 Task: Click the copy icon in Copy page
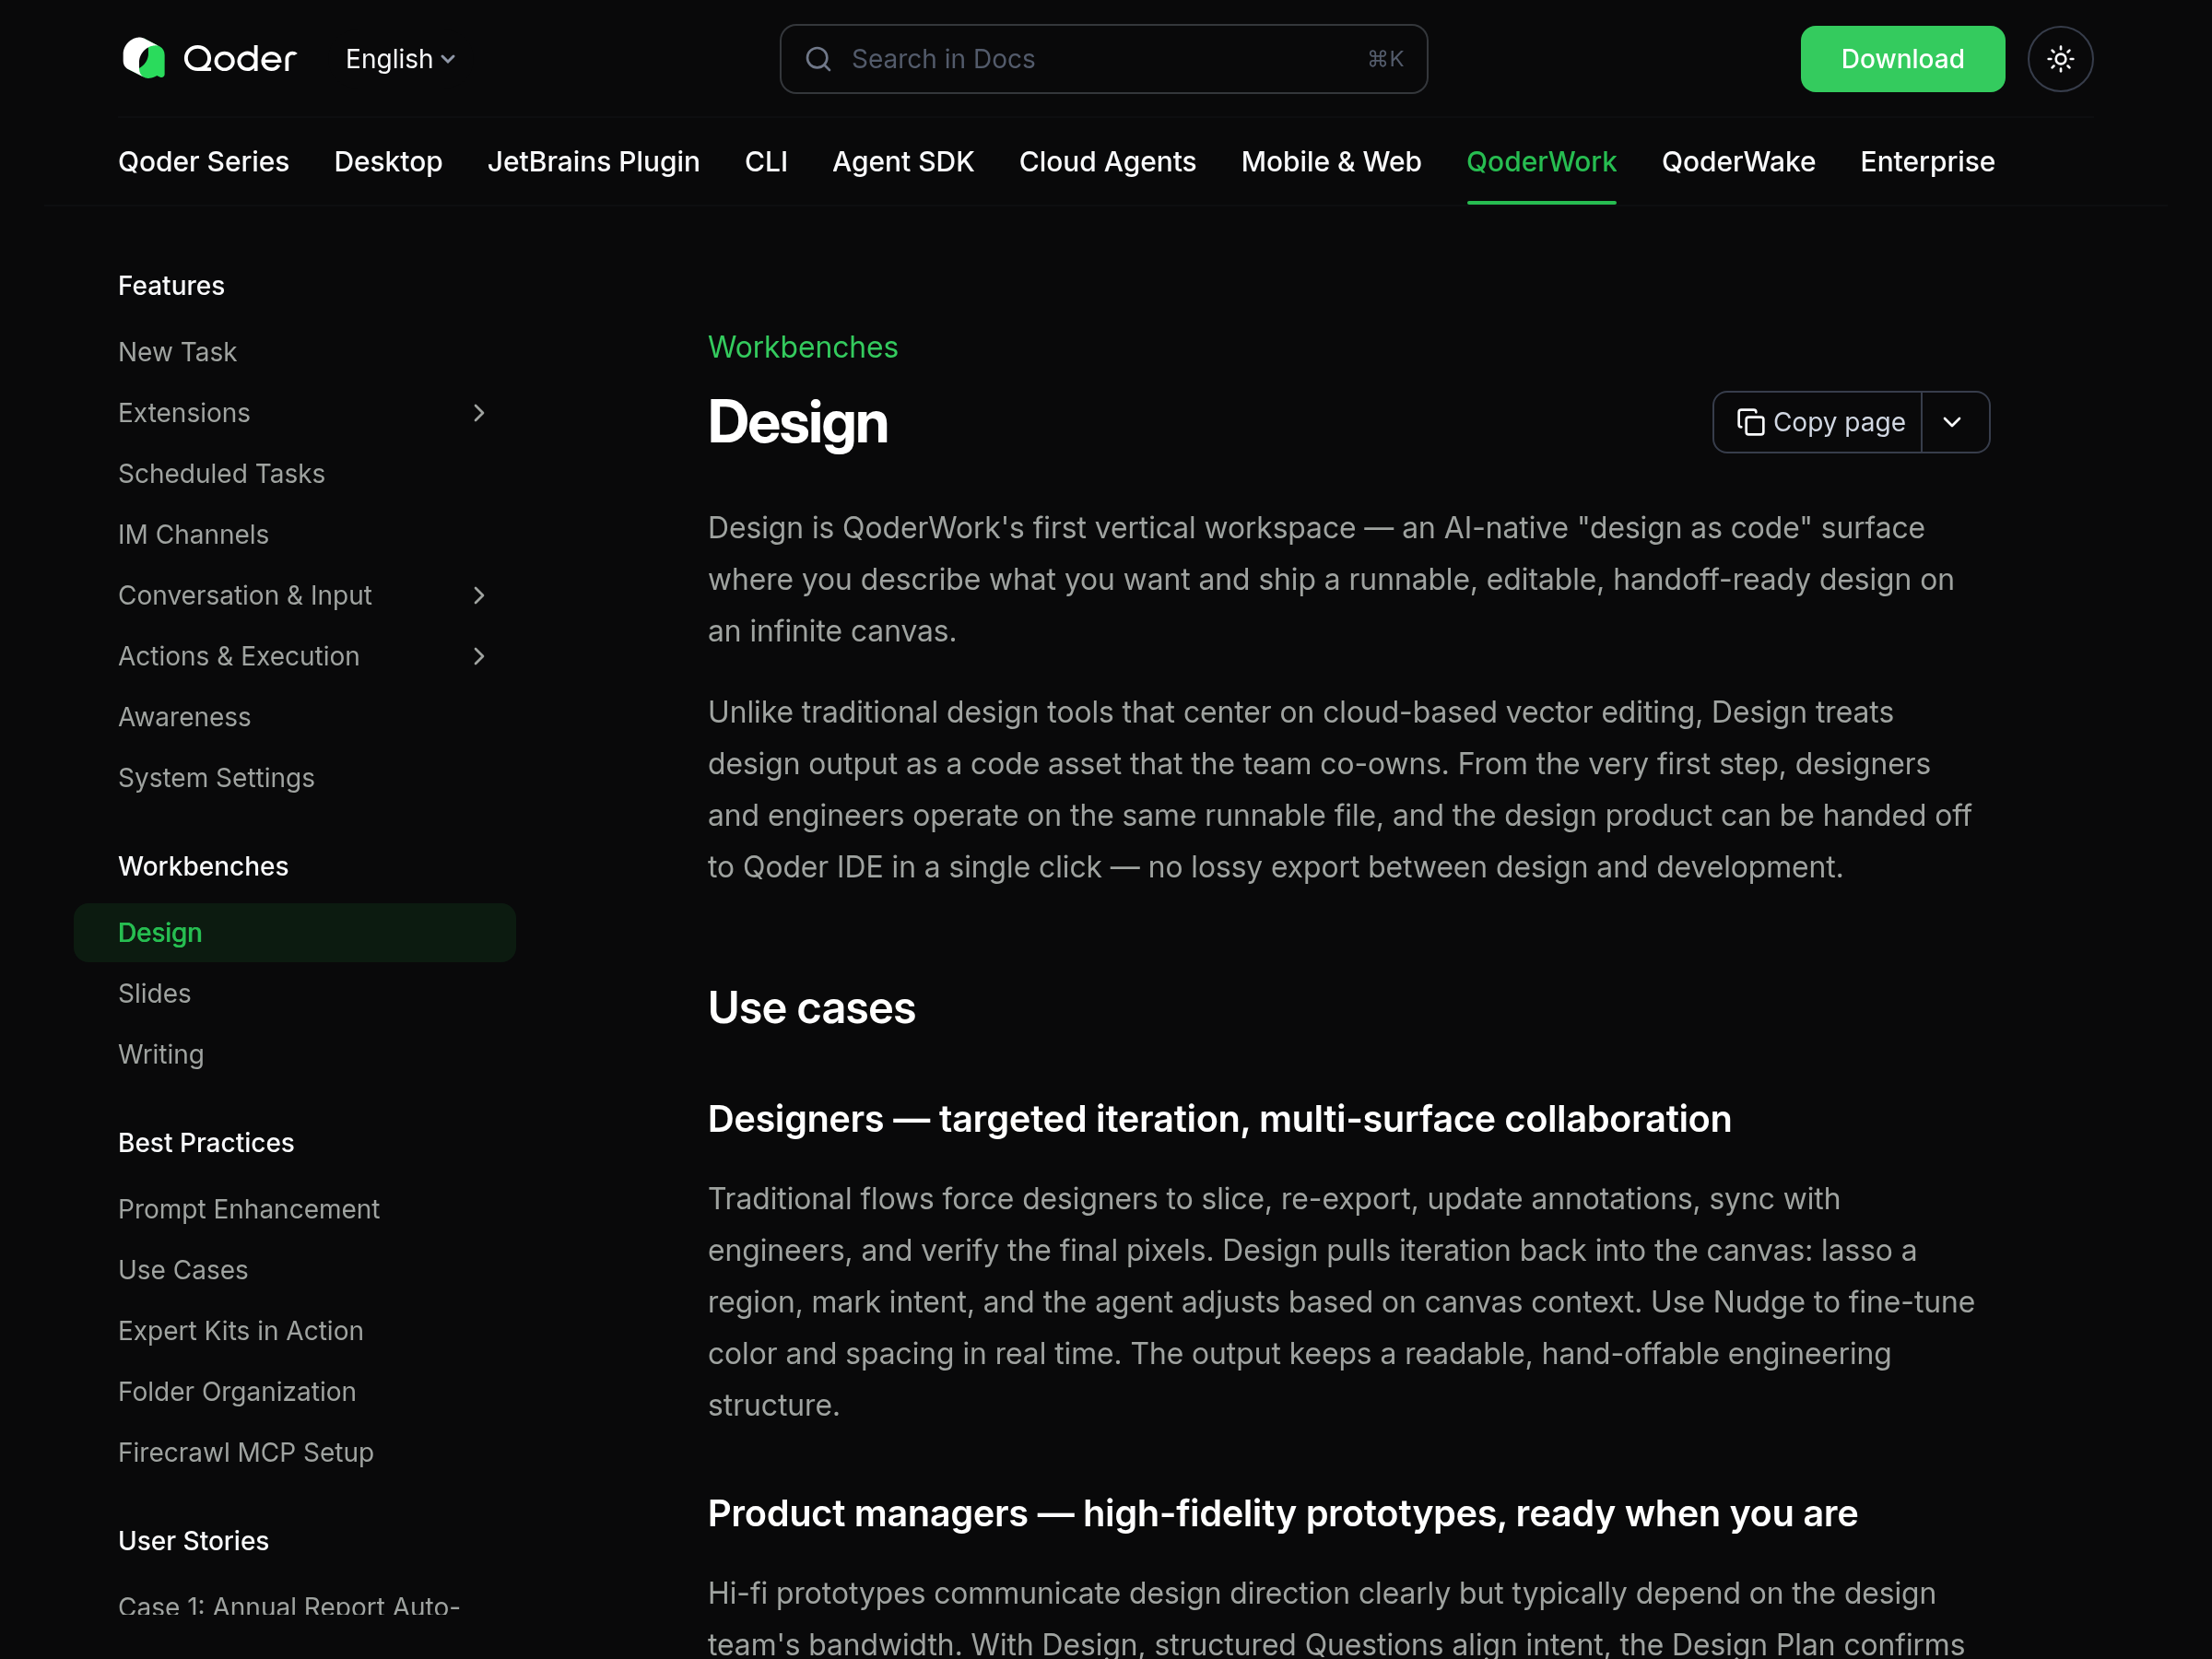coord(1750,422)
